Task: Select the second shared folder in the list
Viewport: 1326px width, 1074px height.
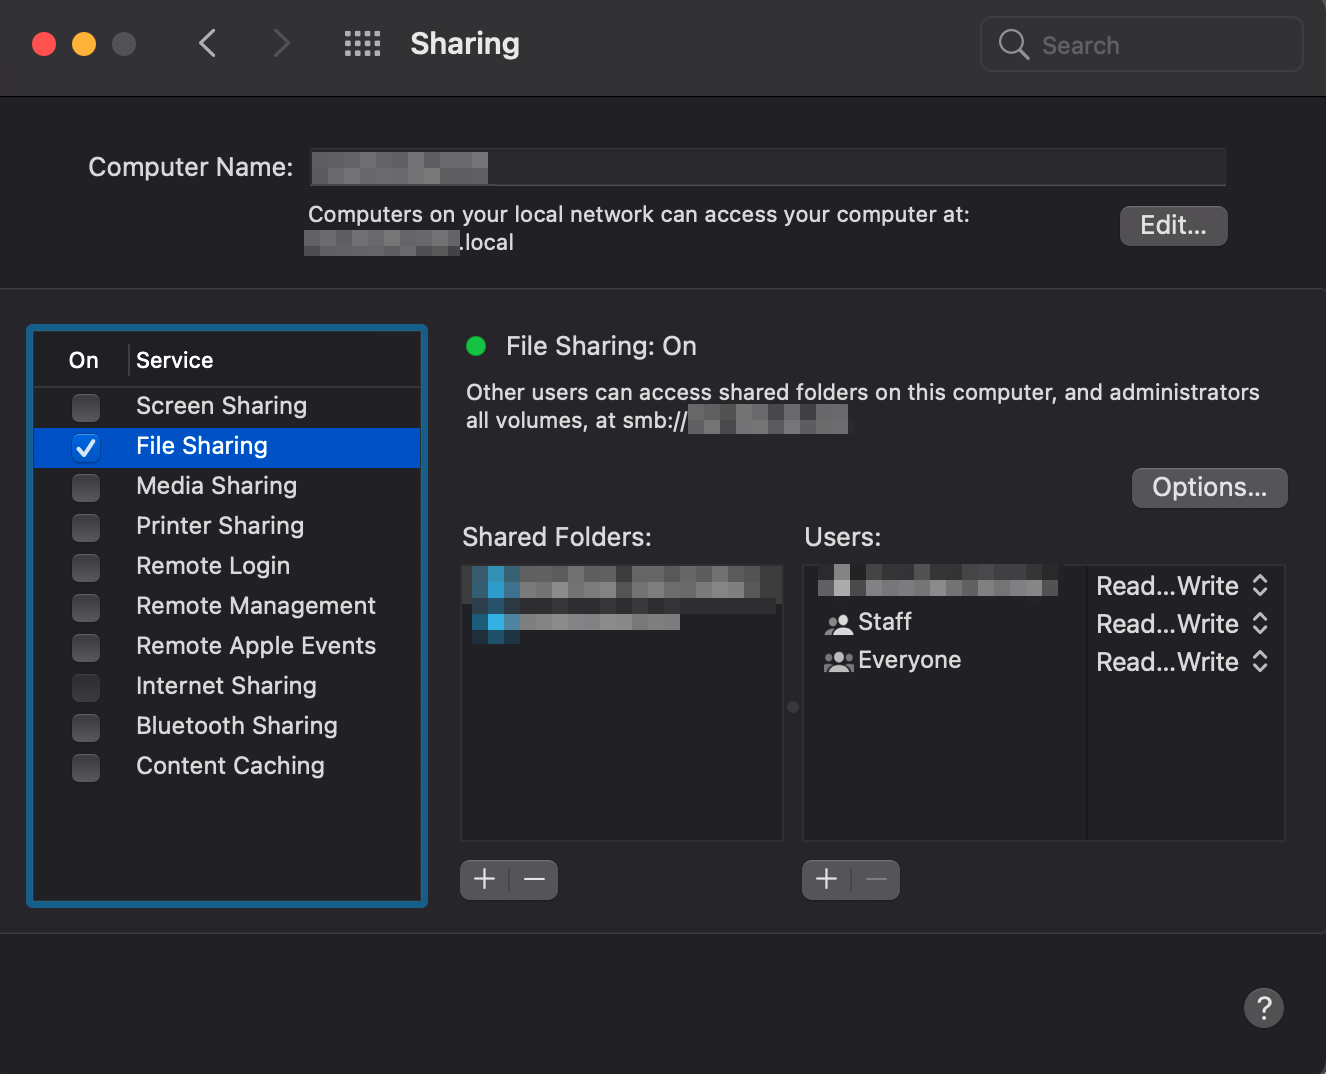Action: pyautogui.click(x=621, y=623)
